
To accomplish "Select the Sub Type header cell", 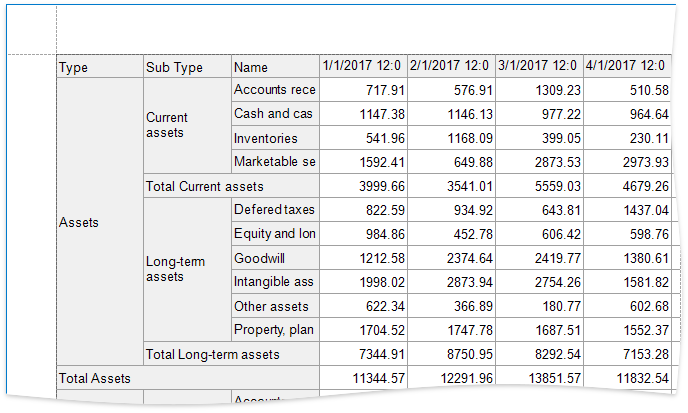I will [x=187, y=67].
